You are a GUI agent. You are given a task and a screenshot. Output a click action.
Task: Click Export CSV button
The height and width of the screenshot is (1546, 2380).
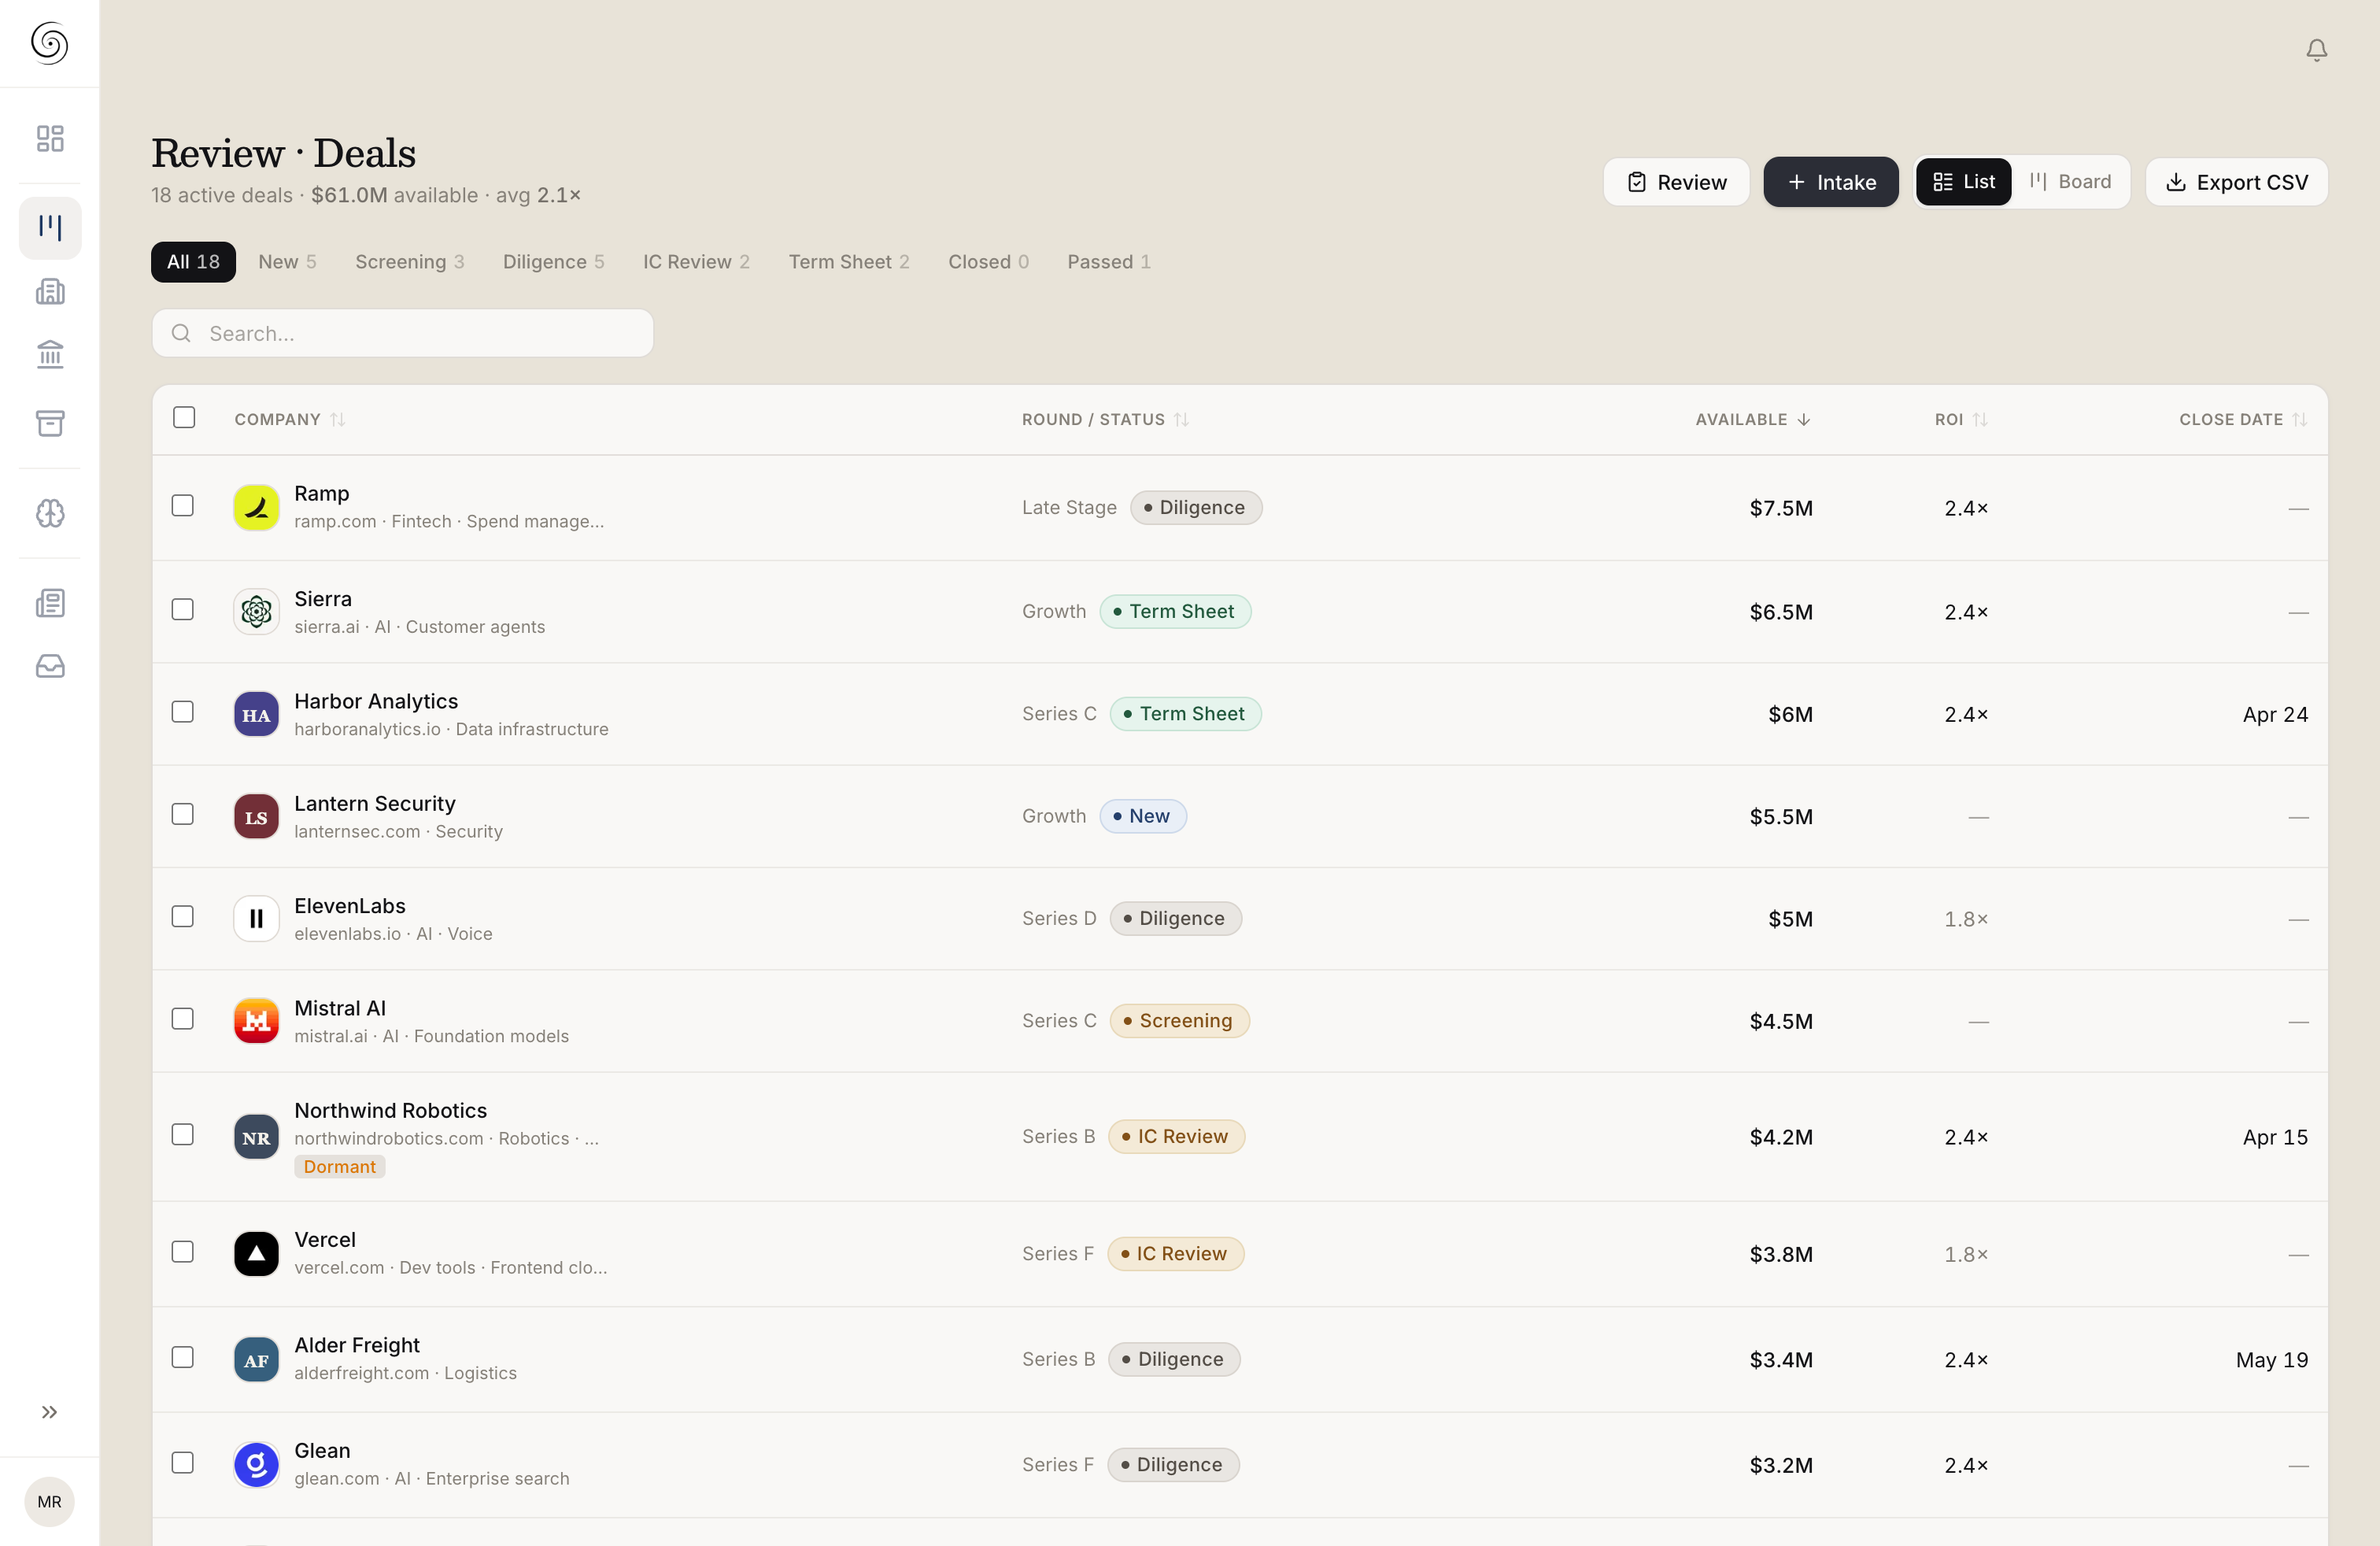pos(2236,182)
